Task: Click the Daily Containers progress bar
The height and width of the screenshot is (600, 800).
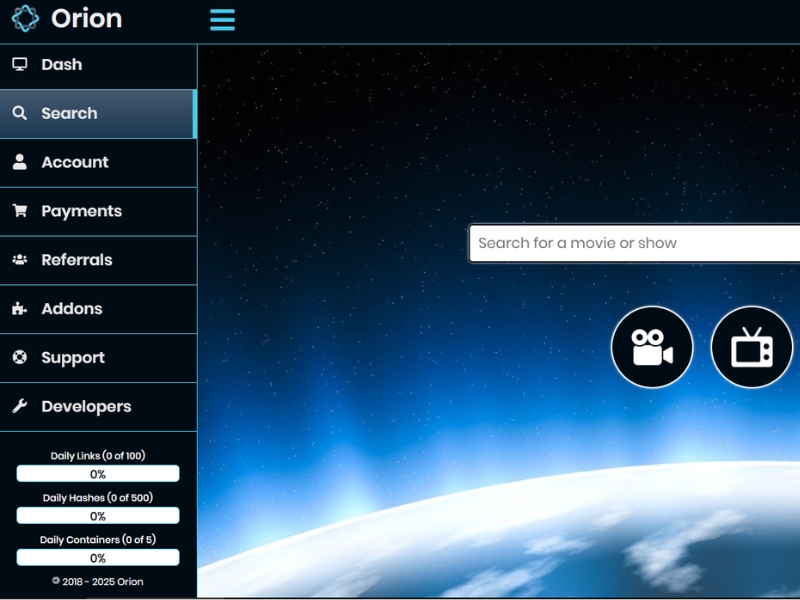Action: tap(98, 558)
